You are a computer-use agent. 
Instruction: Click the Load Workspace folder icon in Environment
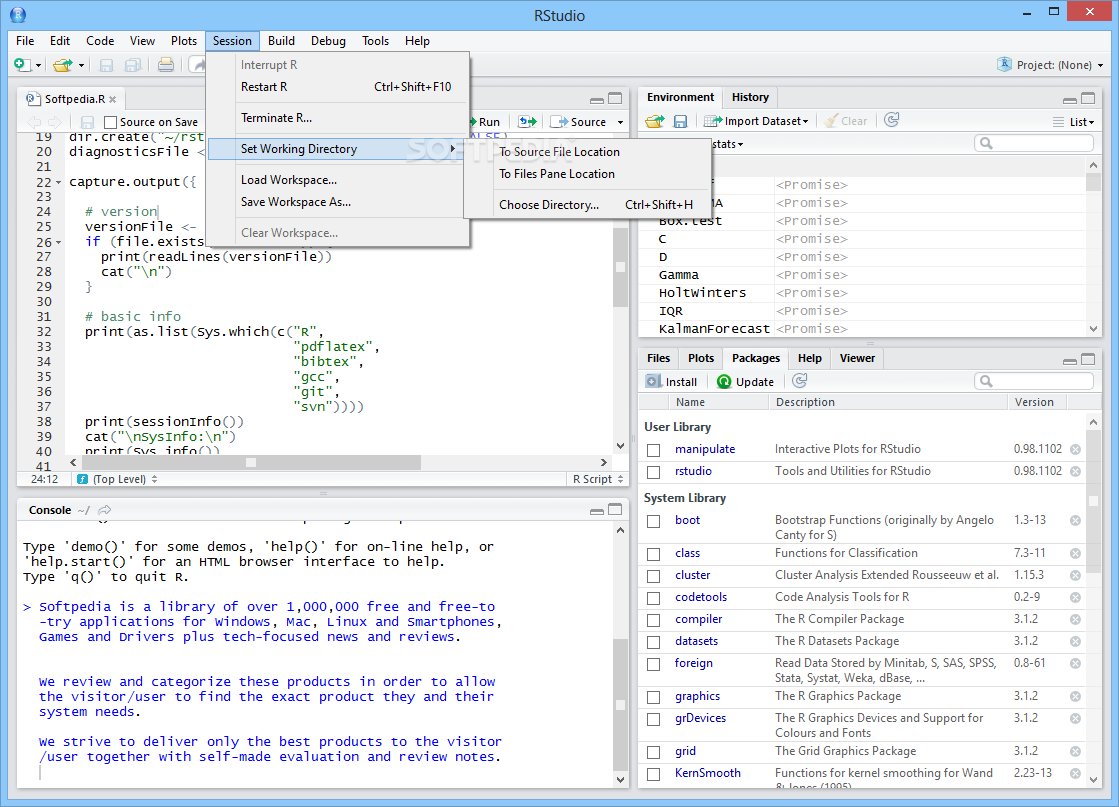point(654,121)
